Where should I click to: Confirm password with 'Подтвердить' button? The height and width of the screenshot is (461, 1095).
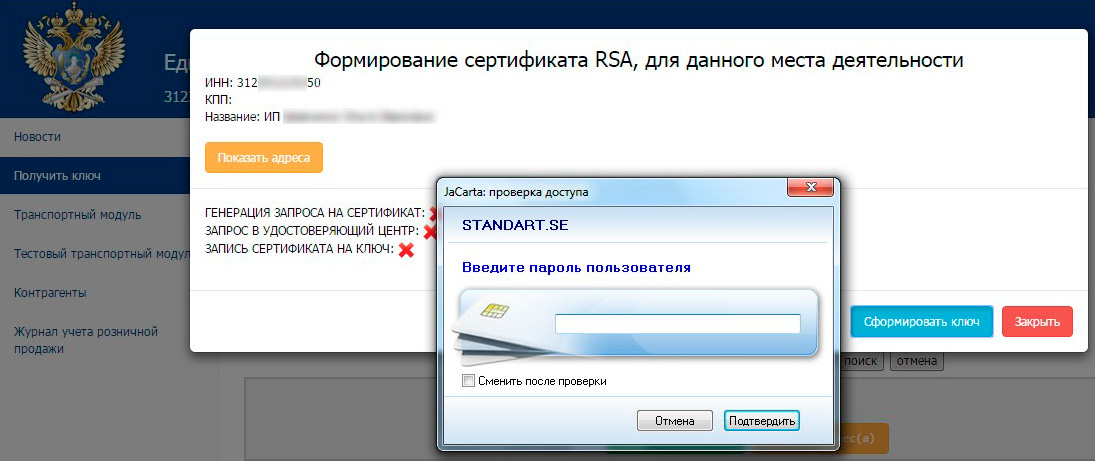(x=761, y=421)
